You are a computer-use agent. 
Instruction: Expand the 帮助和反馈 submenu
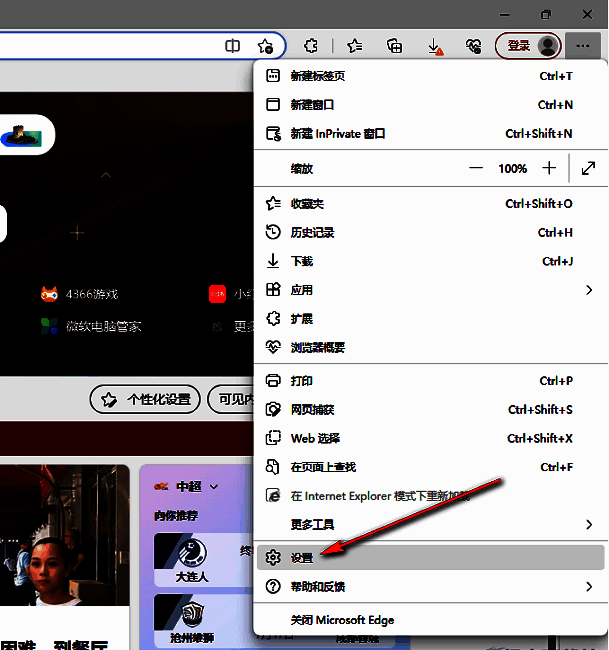click(x=430, y=587)
